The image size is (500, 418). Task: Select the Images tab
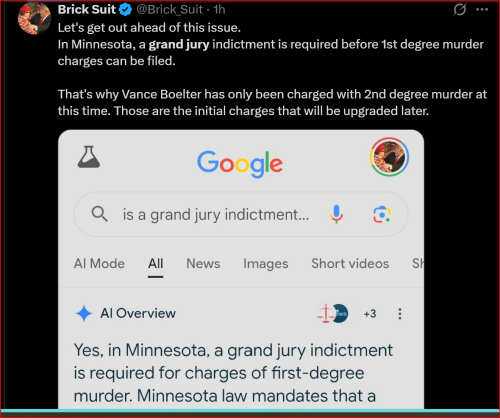pos(266,264)
